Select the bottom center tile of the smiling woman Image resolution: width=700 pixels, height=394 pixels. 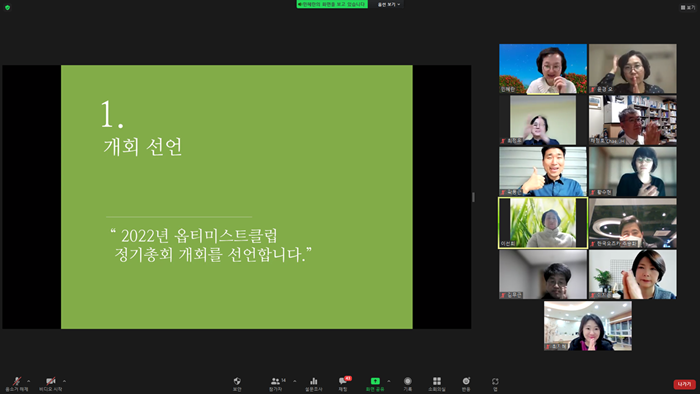pos(588,326)
